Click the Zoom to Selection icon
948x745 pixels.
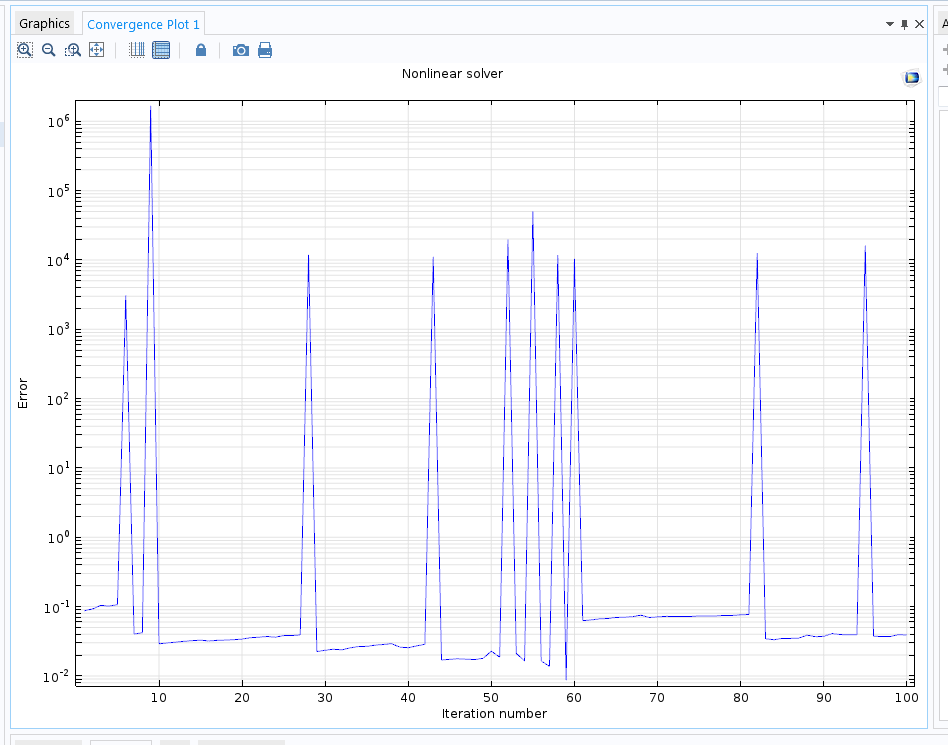[x=72, y=50]
